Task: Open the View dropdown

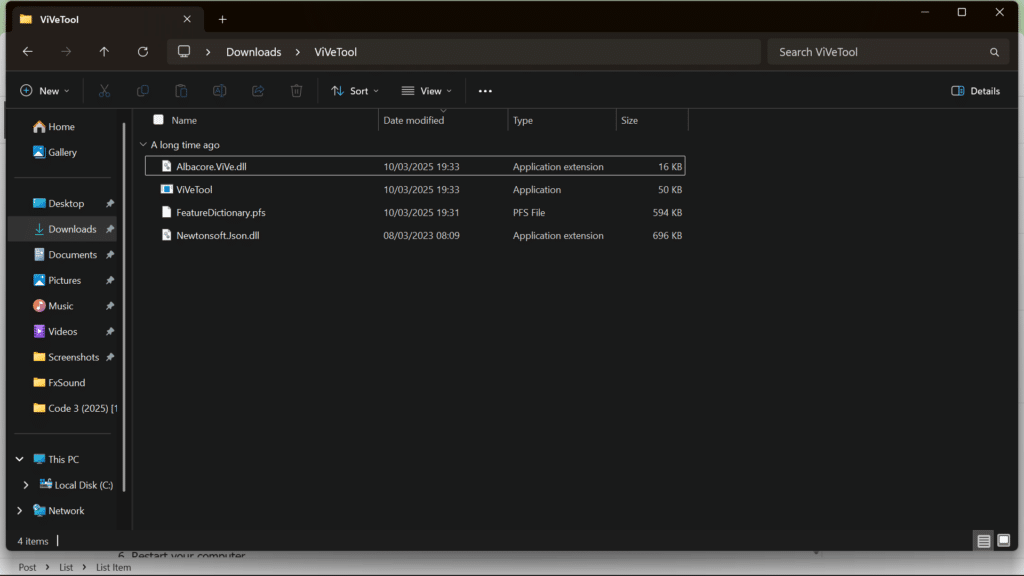Action: [425, 90]
